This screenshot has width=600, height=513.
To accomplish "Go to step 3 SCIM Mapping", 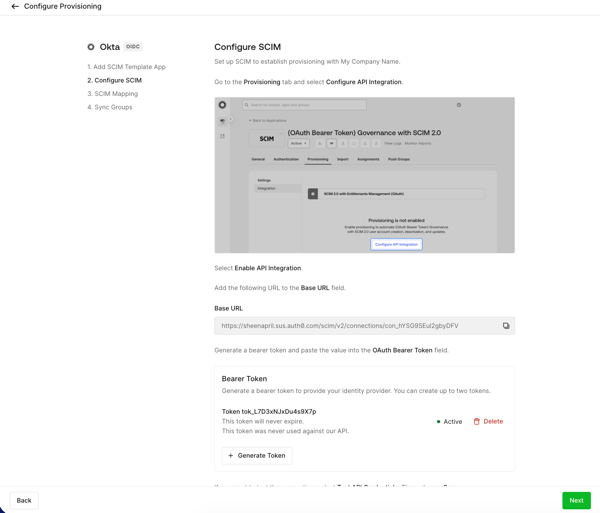I will coord(112,94).
